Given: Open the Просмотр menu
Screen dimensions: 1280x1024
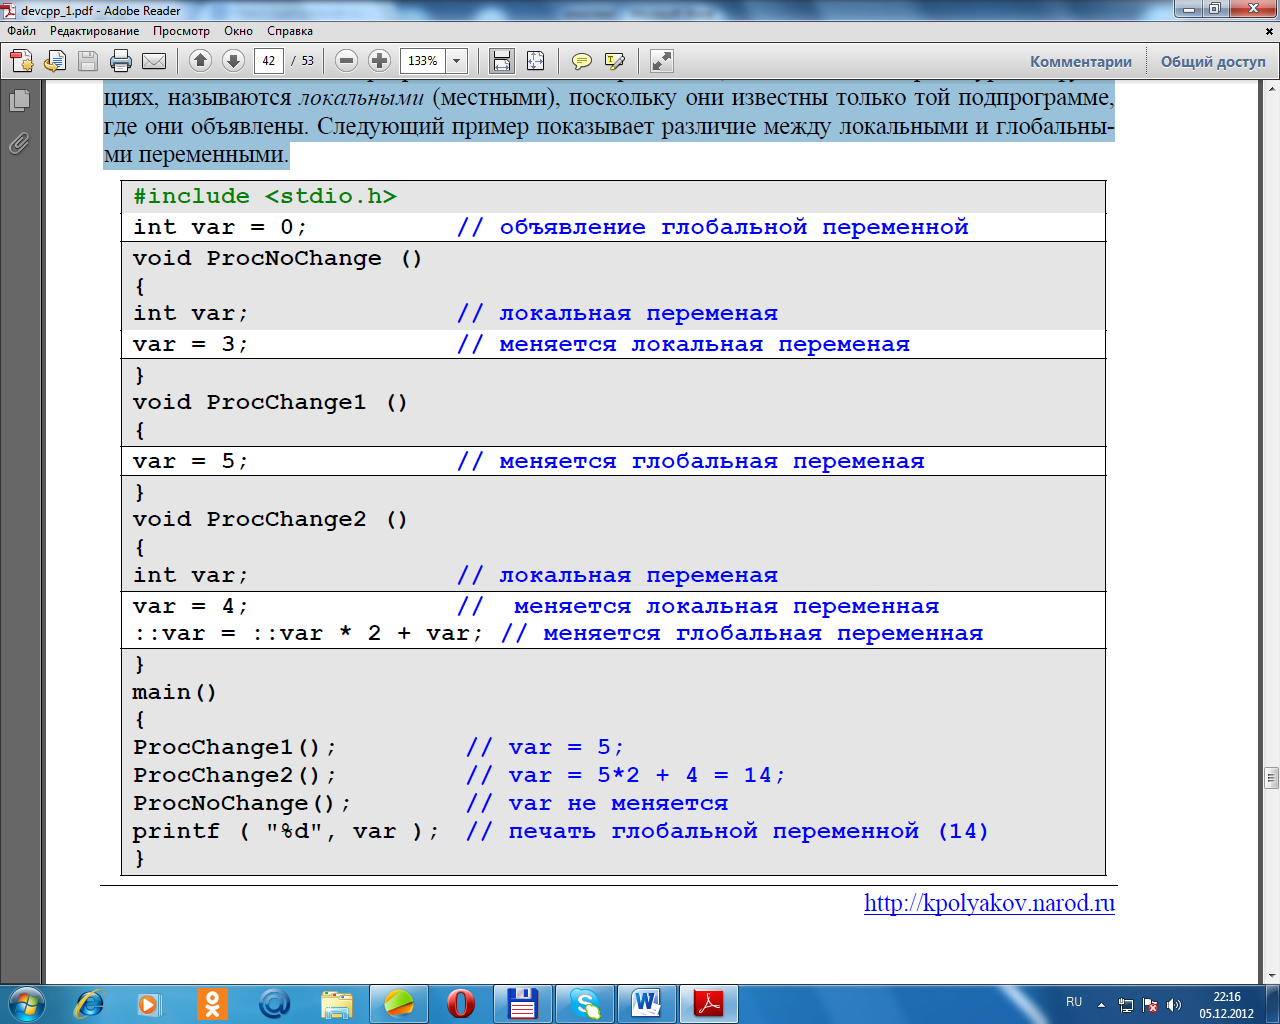Looking at the screenshot, I should (x=181, y=31).
